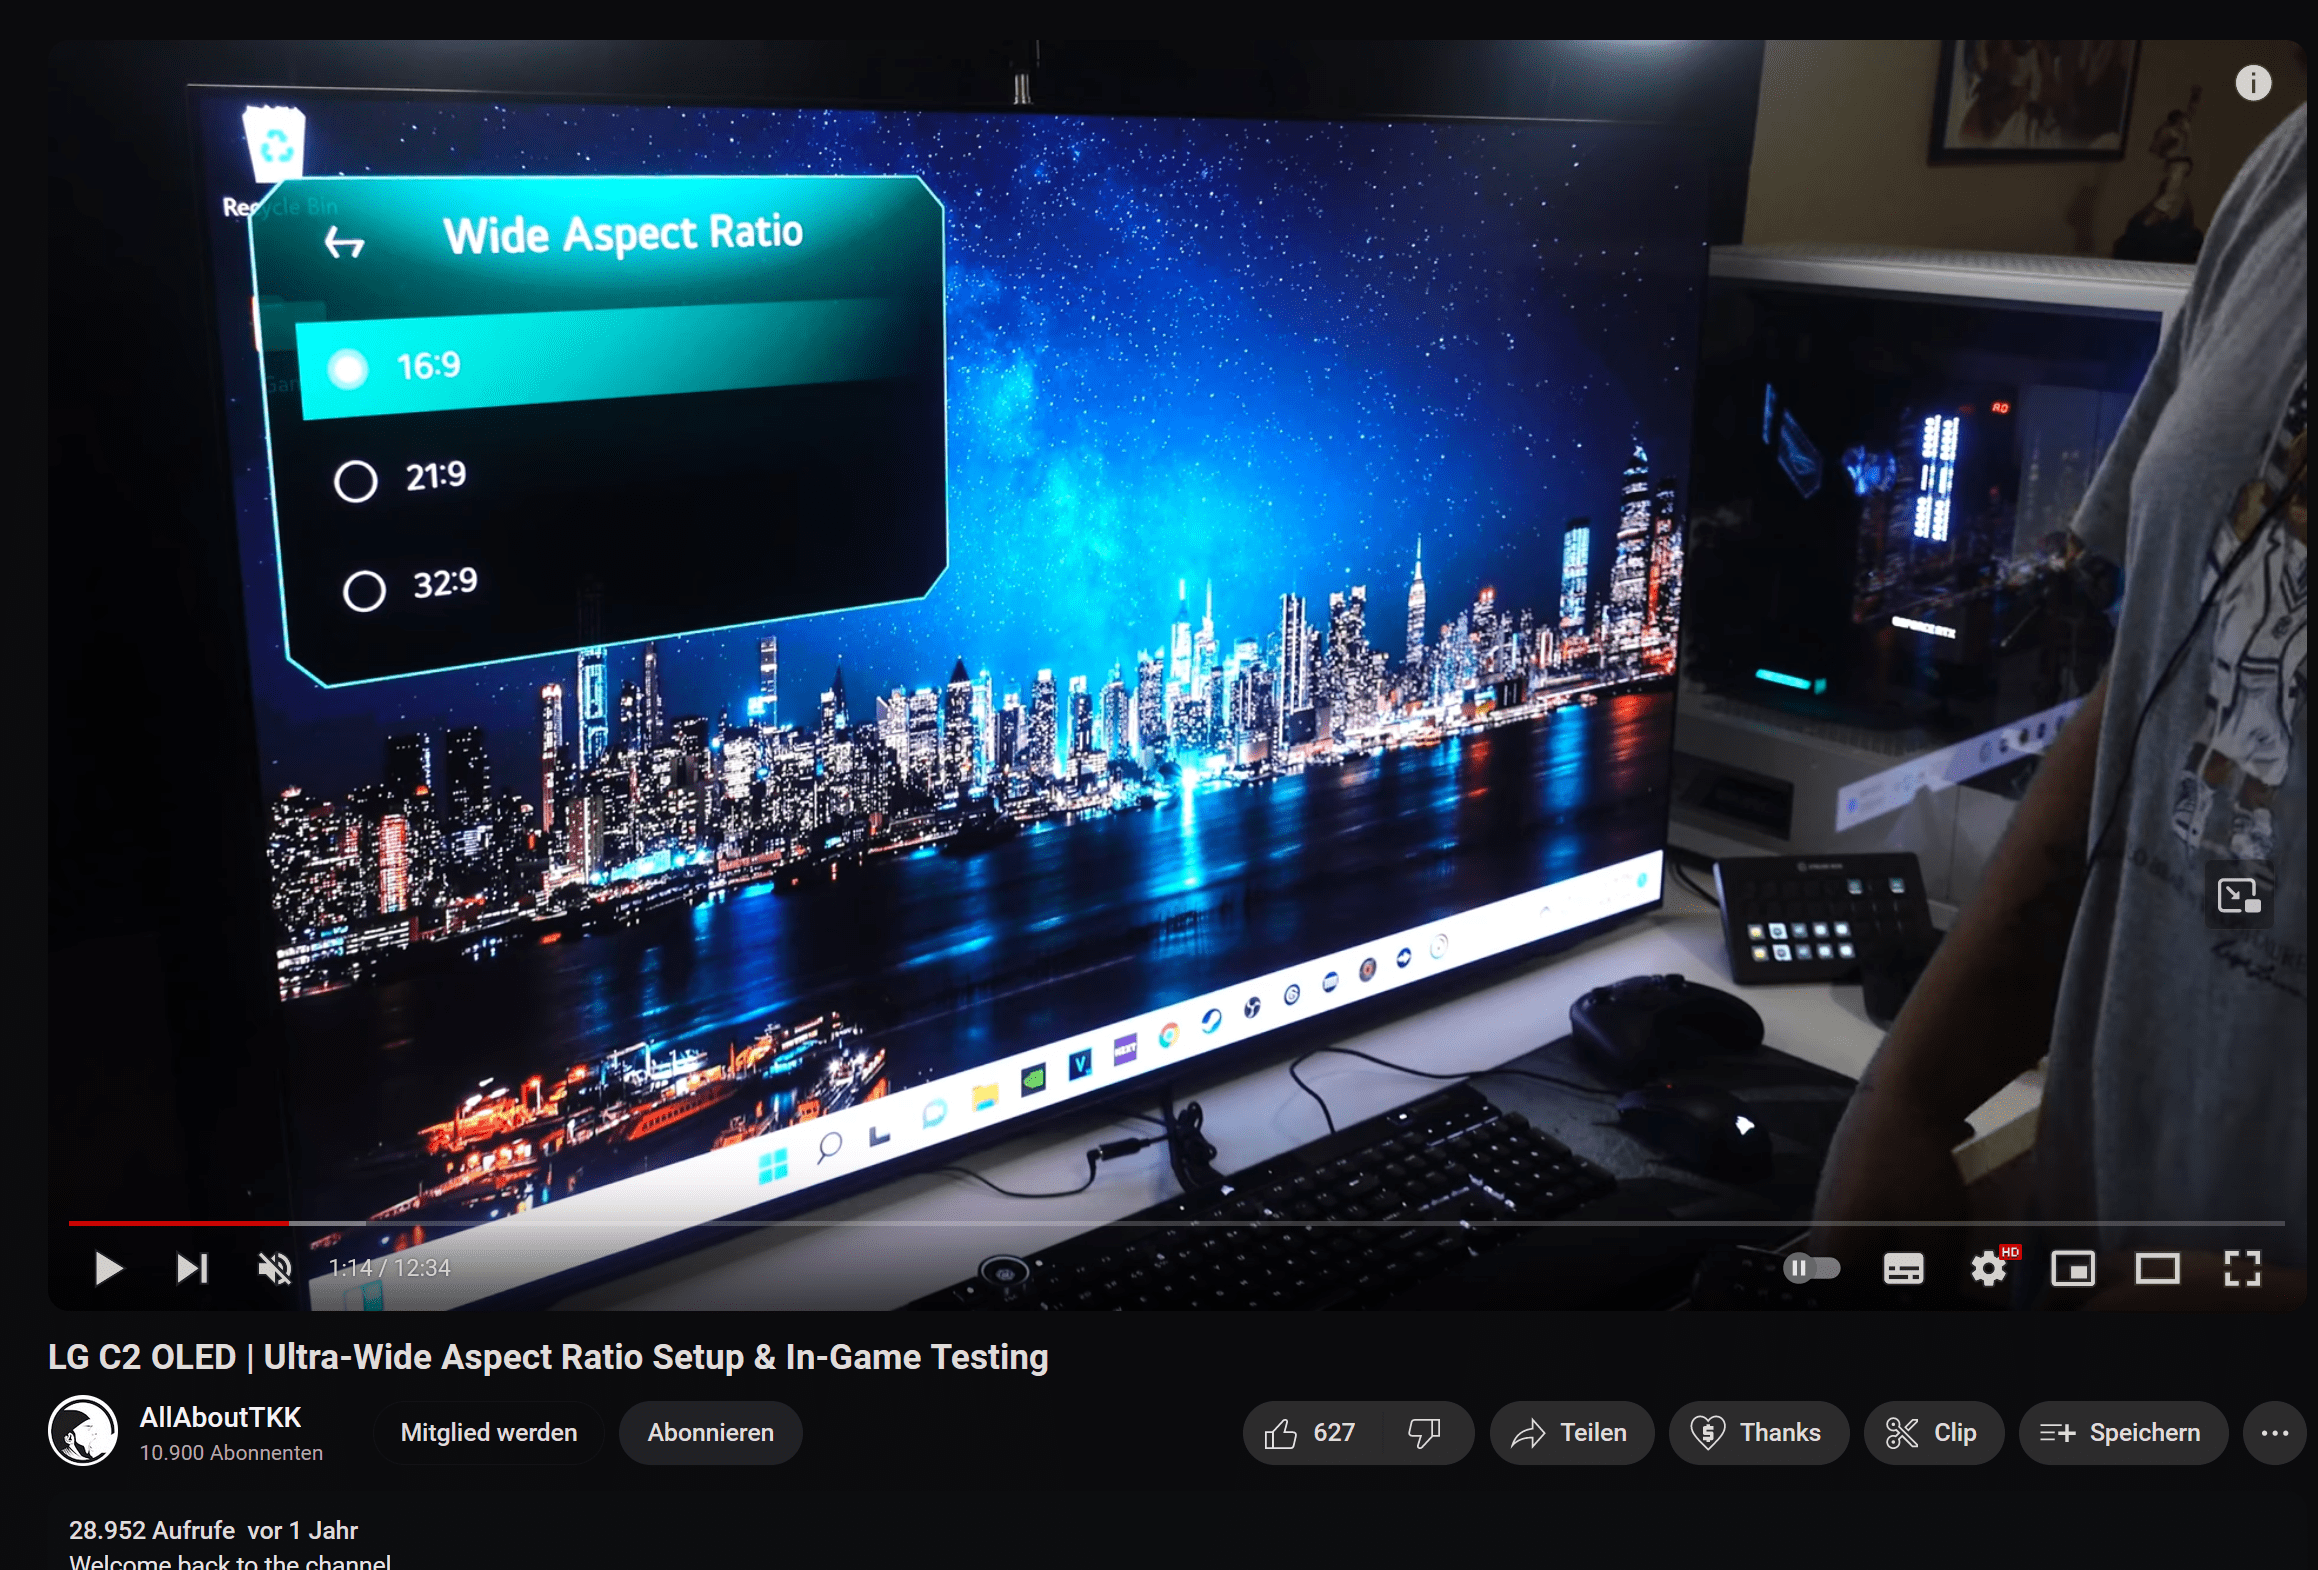Viewport: 2318px width, 1570px height.
Task: Play the video
Action: pos(108,1268)
